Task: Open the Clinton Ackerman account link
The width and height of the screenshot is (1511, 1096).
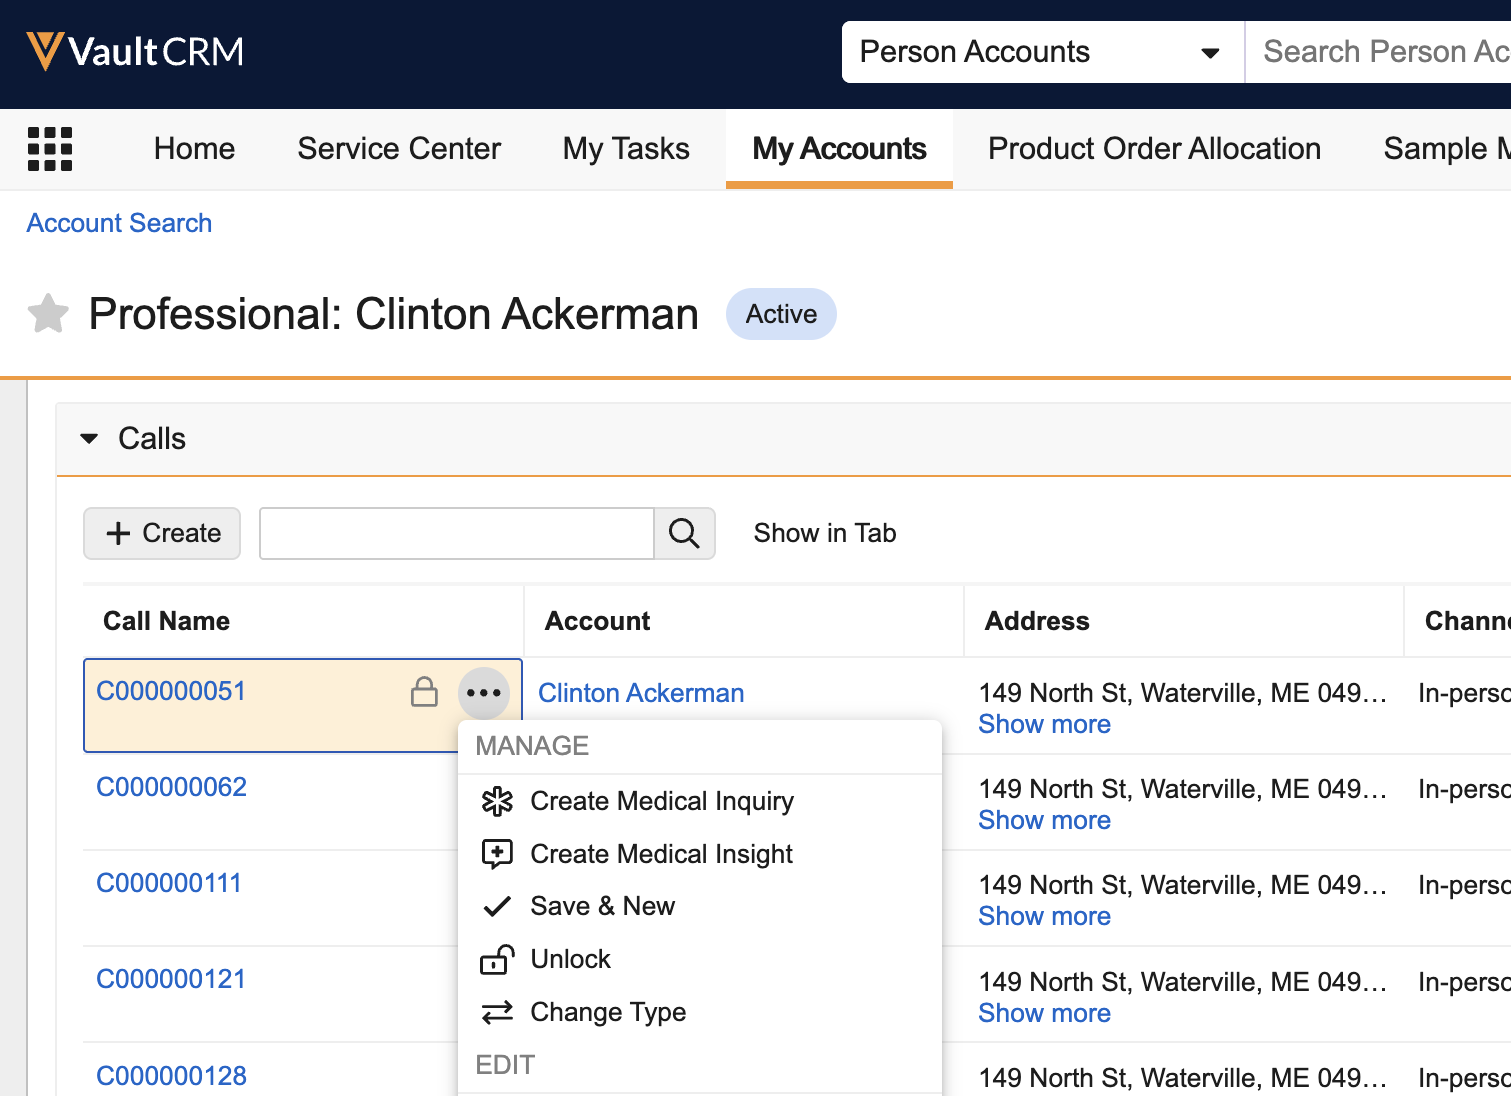Action: pyautogui.click(x=640, y=692)
